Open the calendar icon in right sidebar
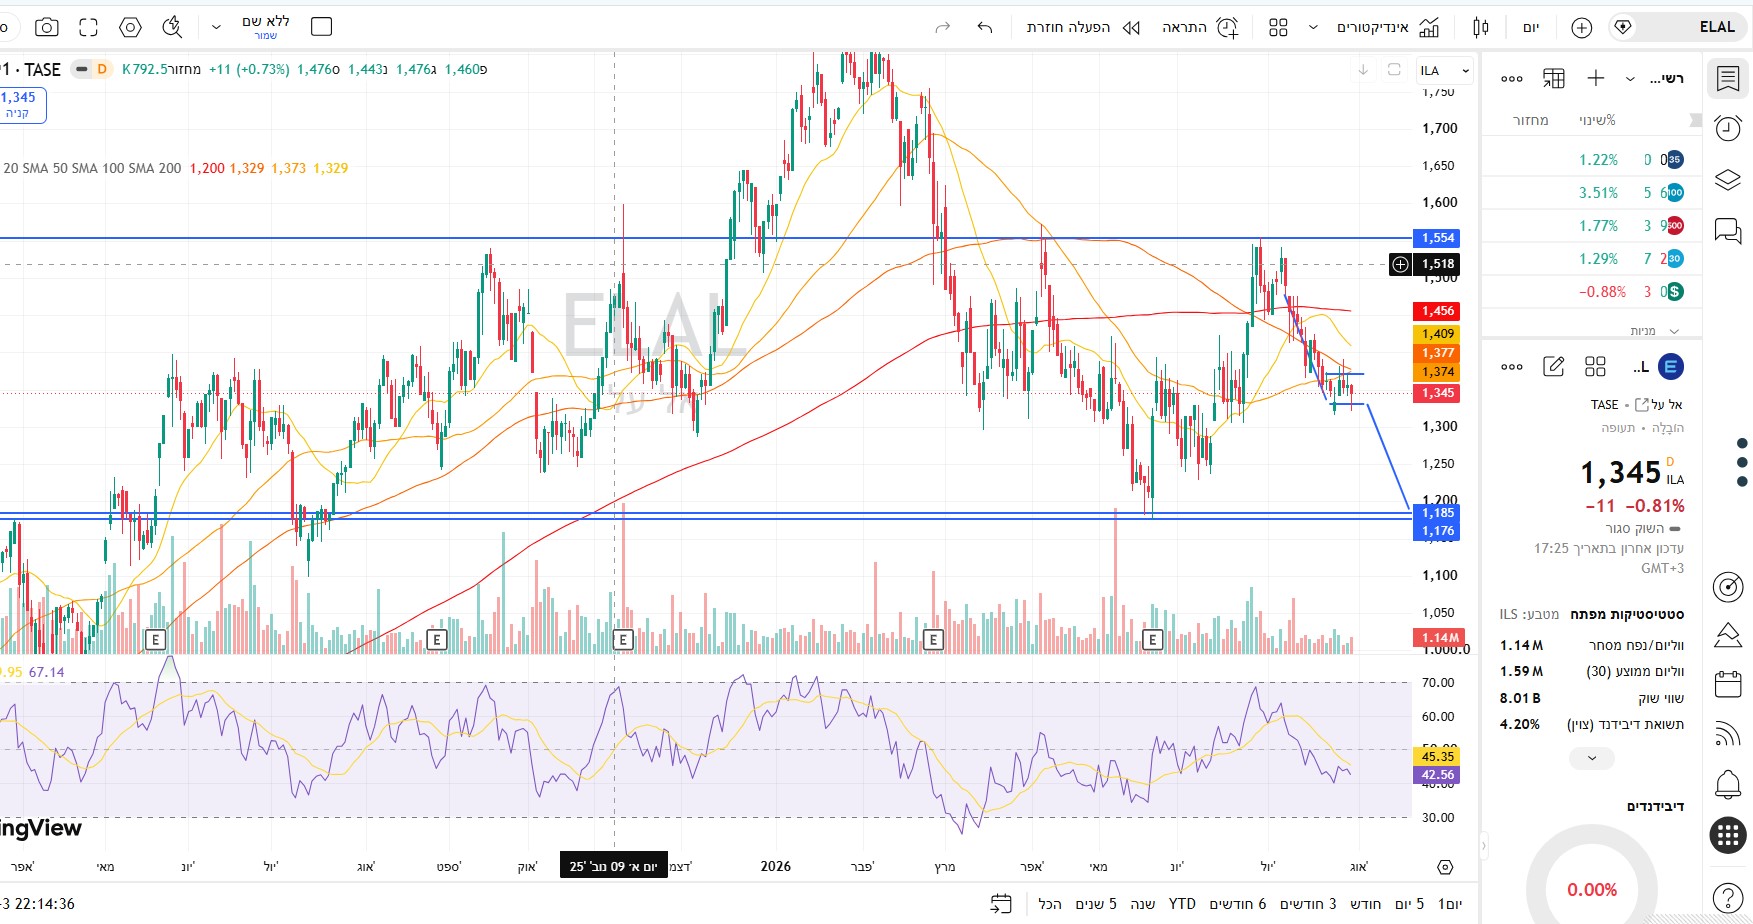The height and width of the screenshot is (924, 1753). [1727, 684]
